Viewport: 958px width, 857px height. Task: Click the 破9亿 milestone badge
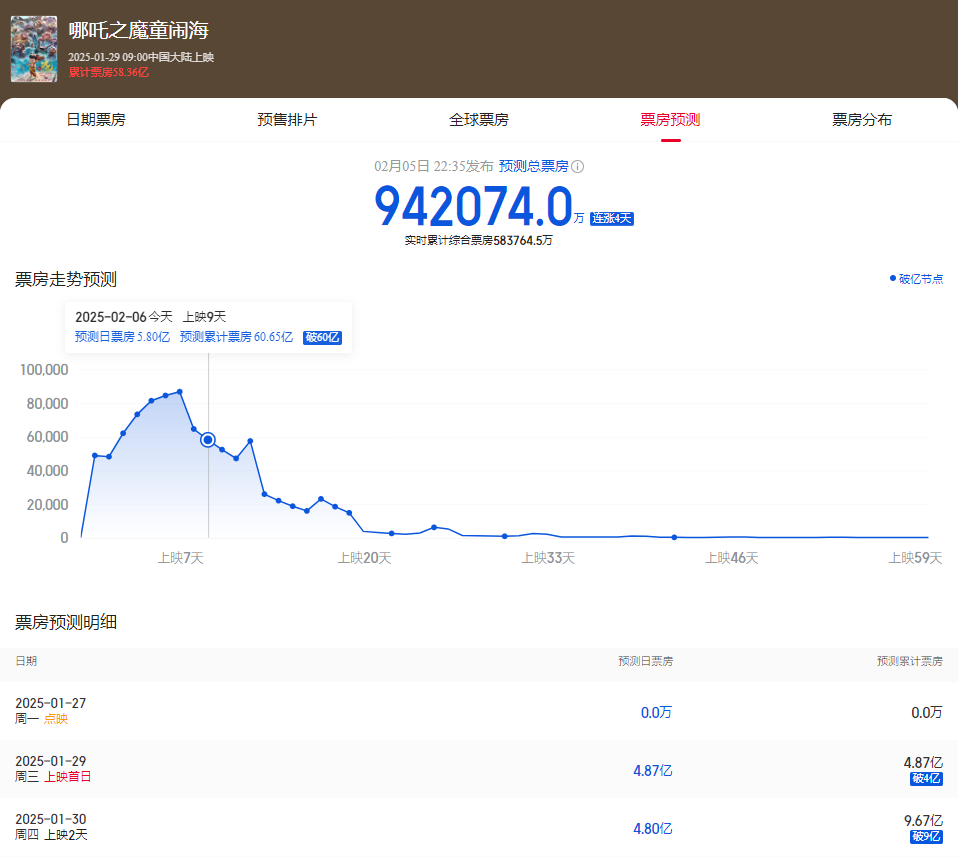click(926, 837)
